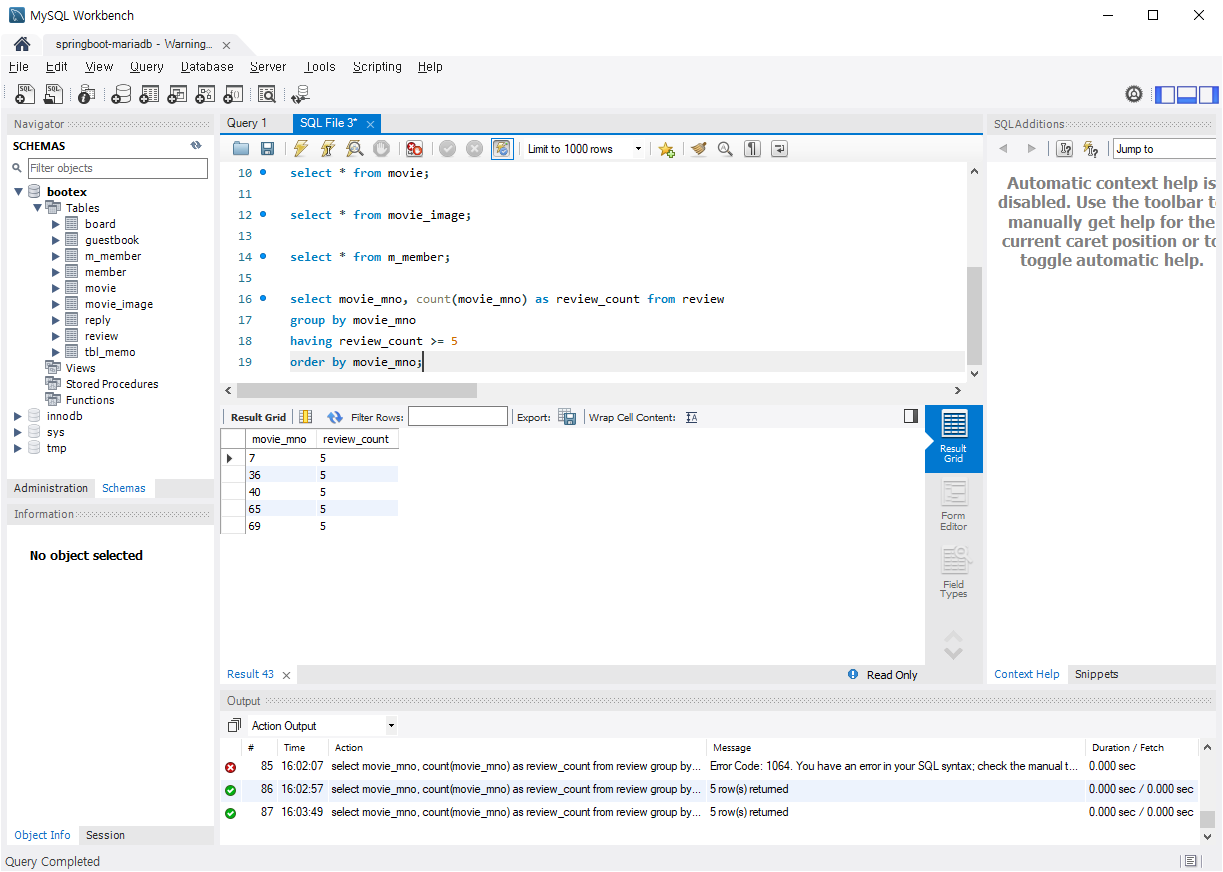Execute the statement under the cursor

[327, 149]
